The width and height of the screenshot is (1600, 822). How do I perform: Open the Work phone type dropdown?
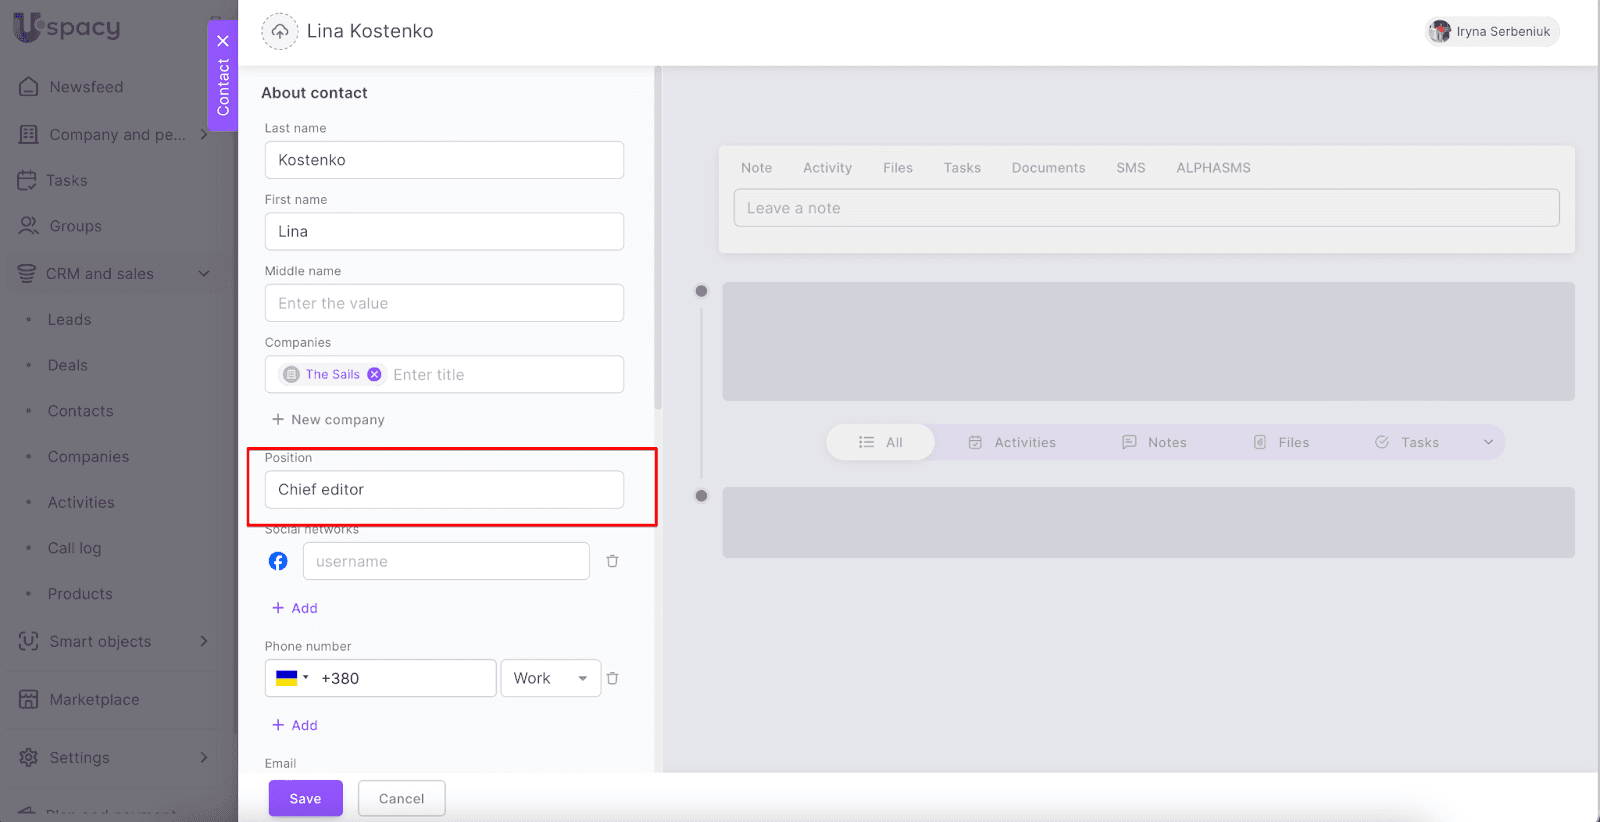coord(550,678)
